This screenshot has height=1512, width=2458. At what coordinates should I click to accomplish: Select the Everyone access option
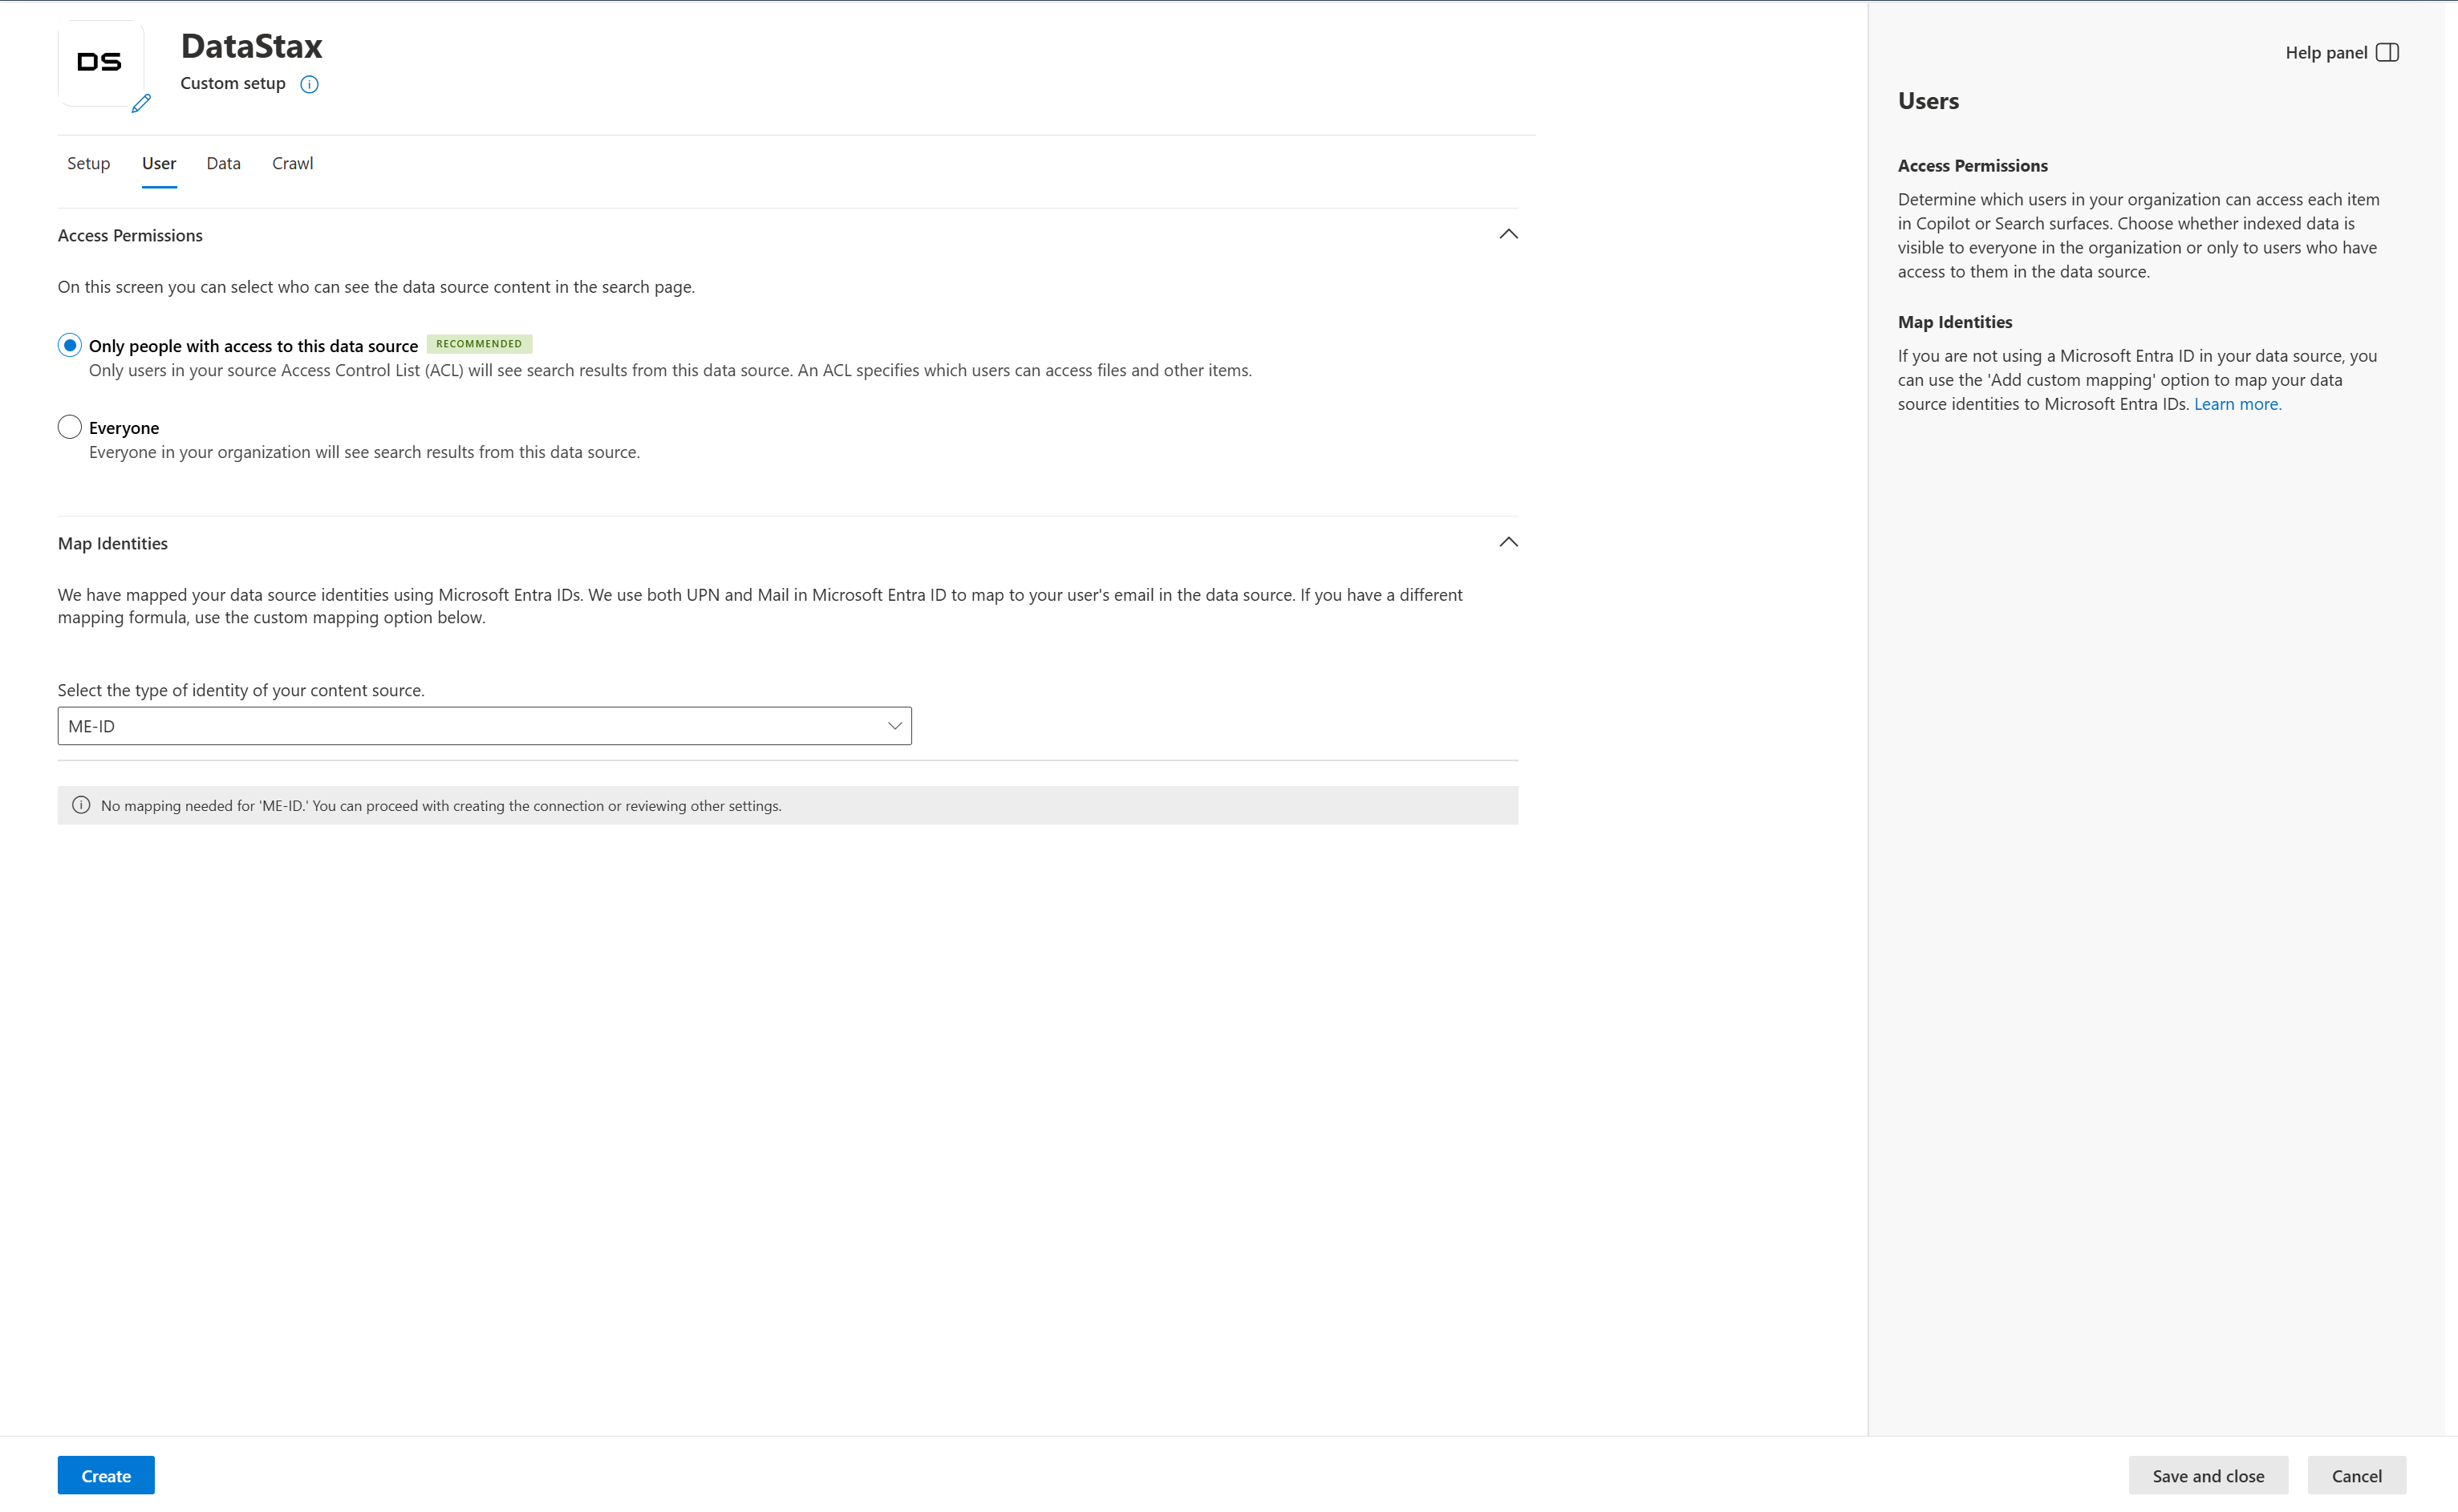tap(69, 426)
